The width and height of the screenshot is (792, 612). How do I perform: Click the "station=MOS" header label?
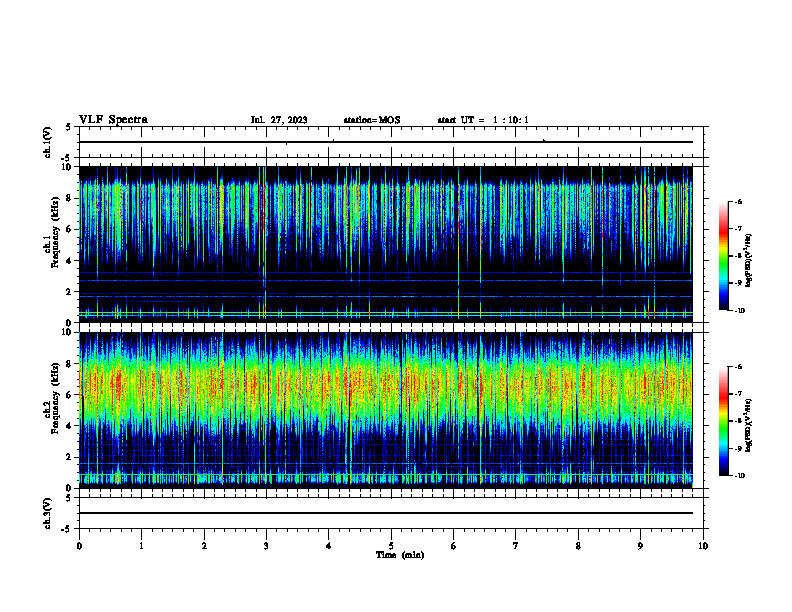[x=372, y=120]
